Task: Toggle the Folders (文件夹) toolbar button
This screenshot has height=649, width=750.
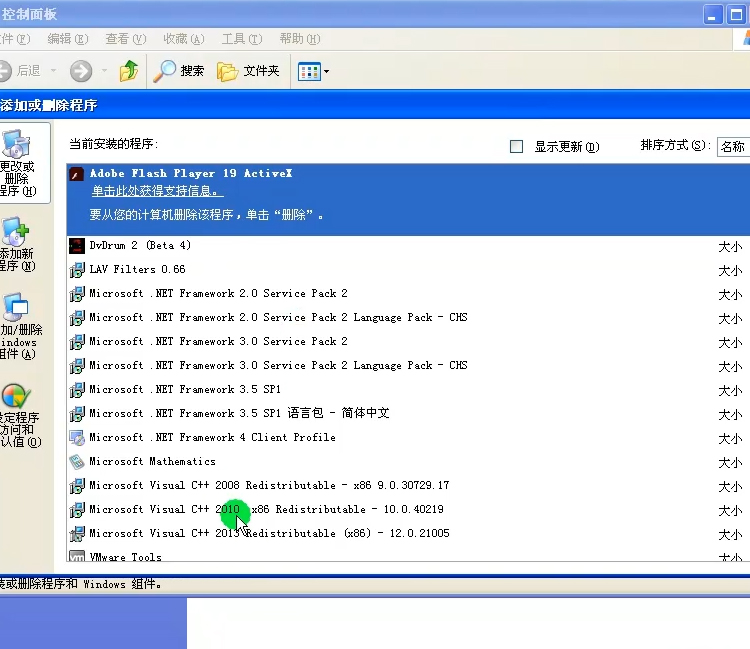Action: click(x=248, y=71)
